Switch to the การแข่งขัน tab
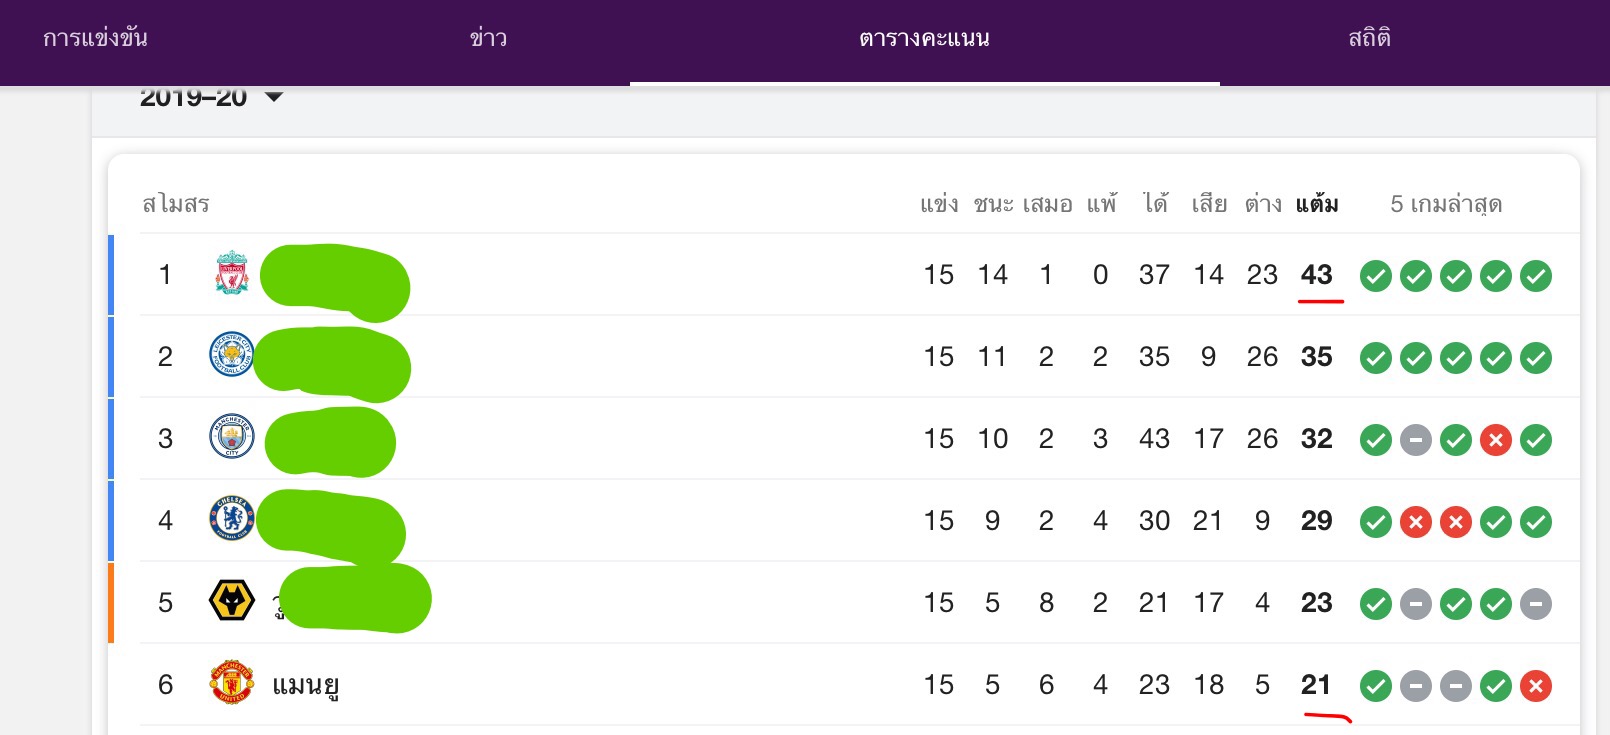 point(95,39)
